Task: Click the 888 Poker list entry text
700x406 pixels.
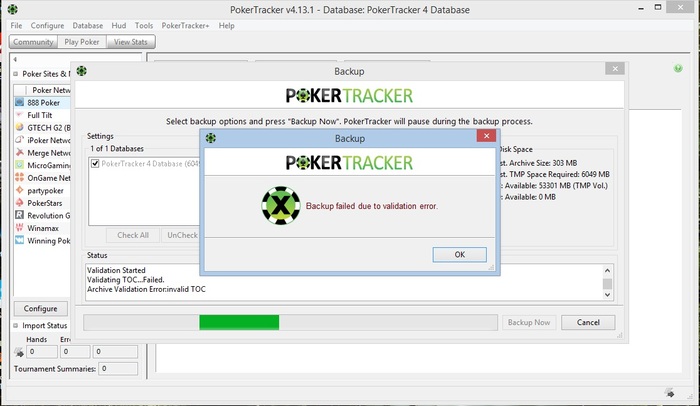Action: click(43, 103)
